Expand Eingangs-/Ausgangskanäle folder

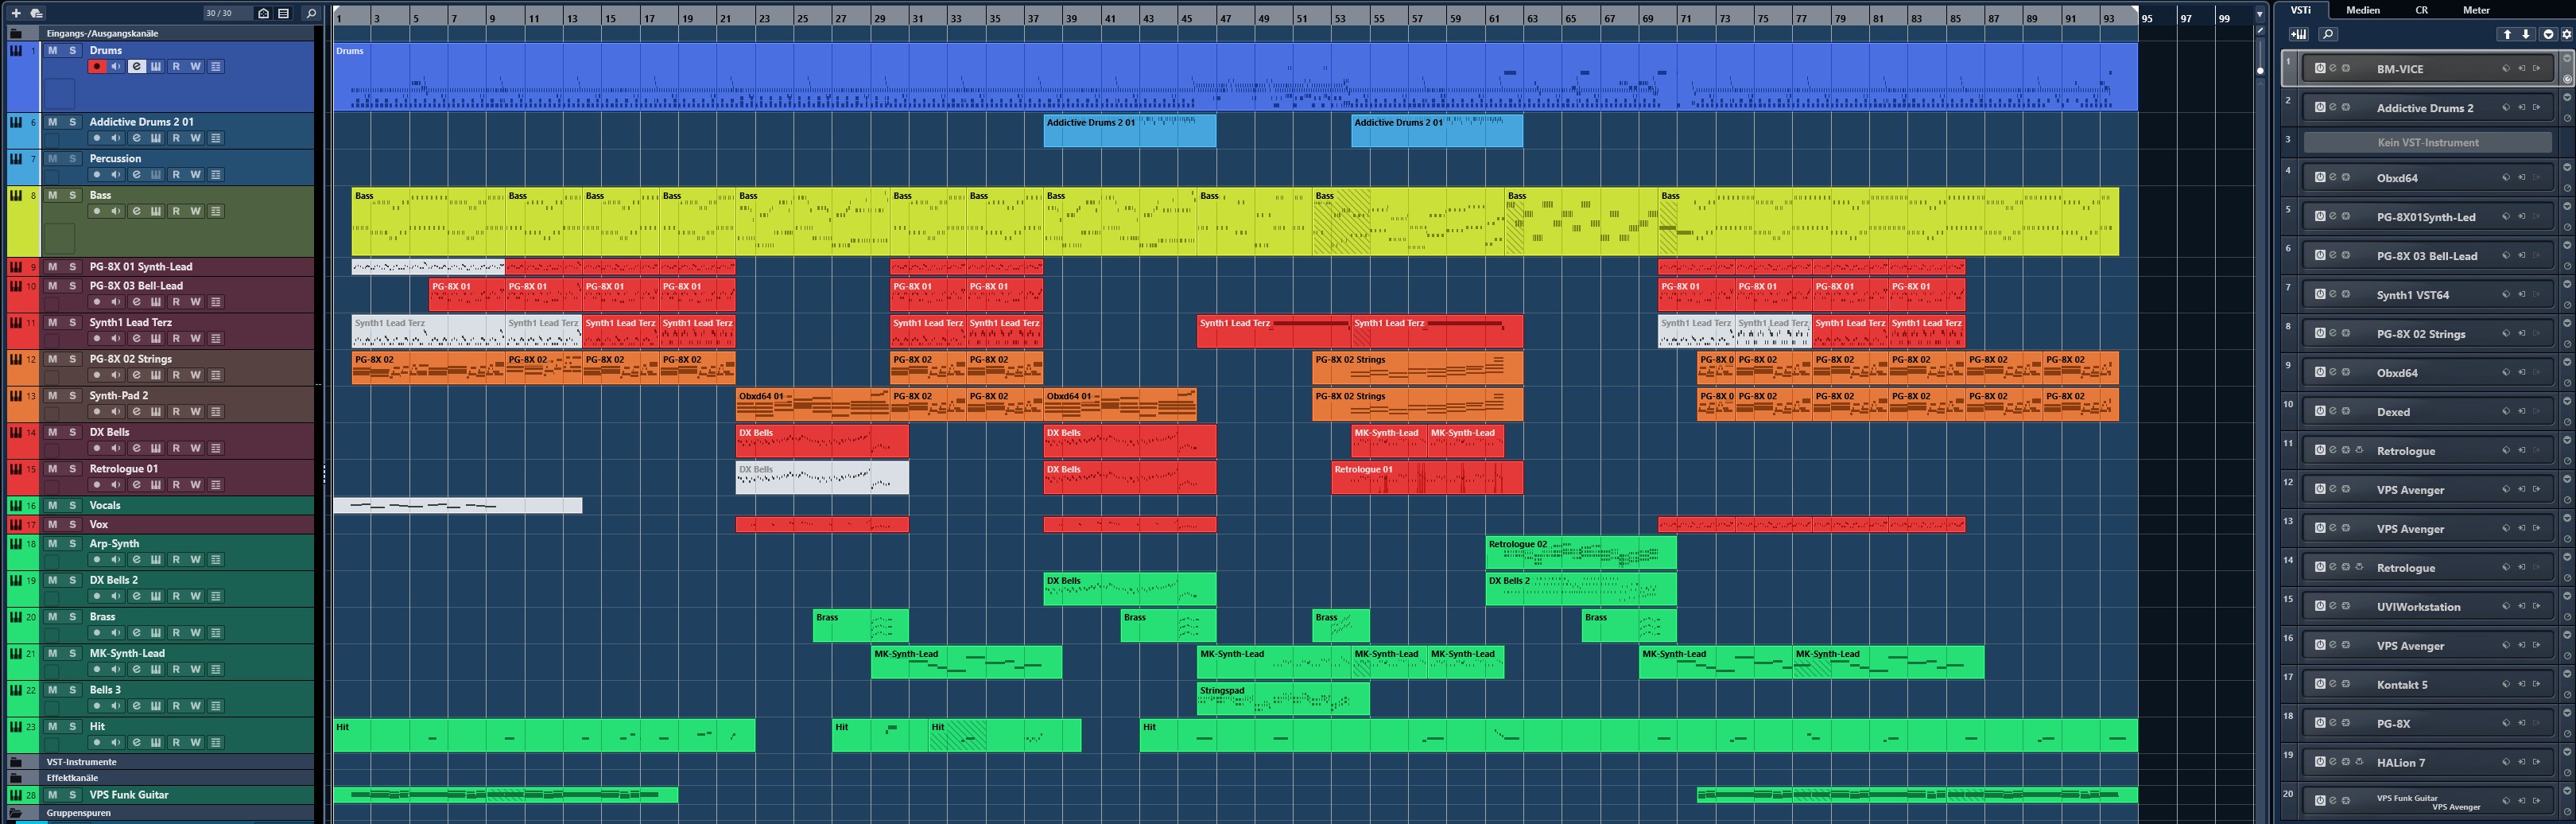16,33
